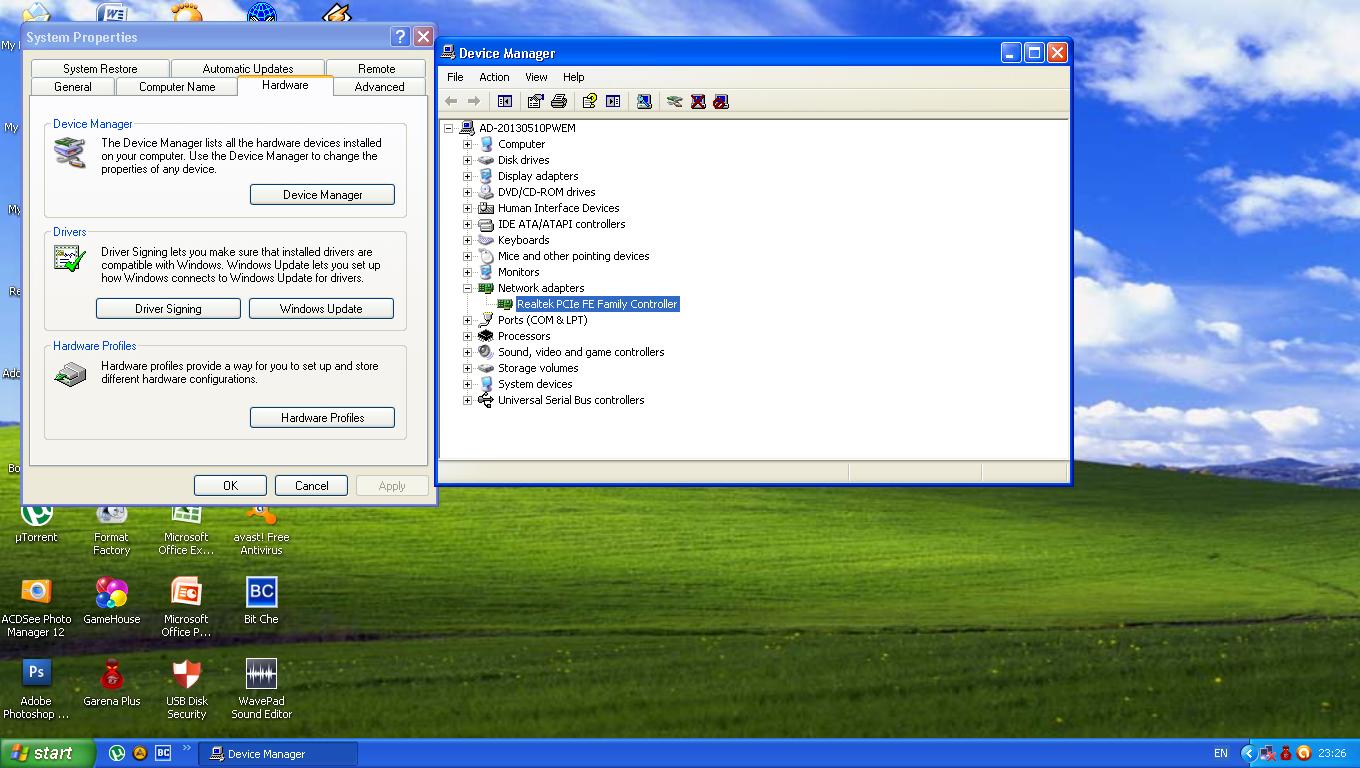Click the Disable device toolbar icon

point(721,101)
